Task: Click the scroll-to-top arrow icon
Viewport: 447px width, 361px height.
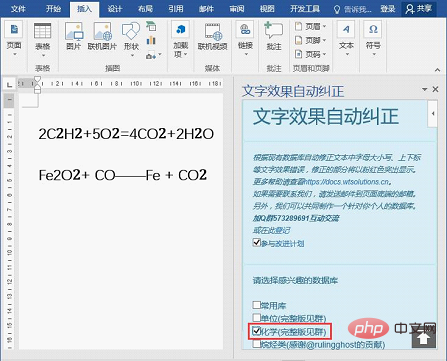Action: click(424, 339)
